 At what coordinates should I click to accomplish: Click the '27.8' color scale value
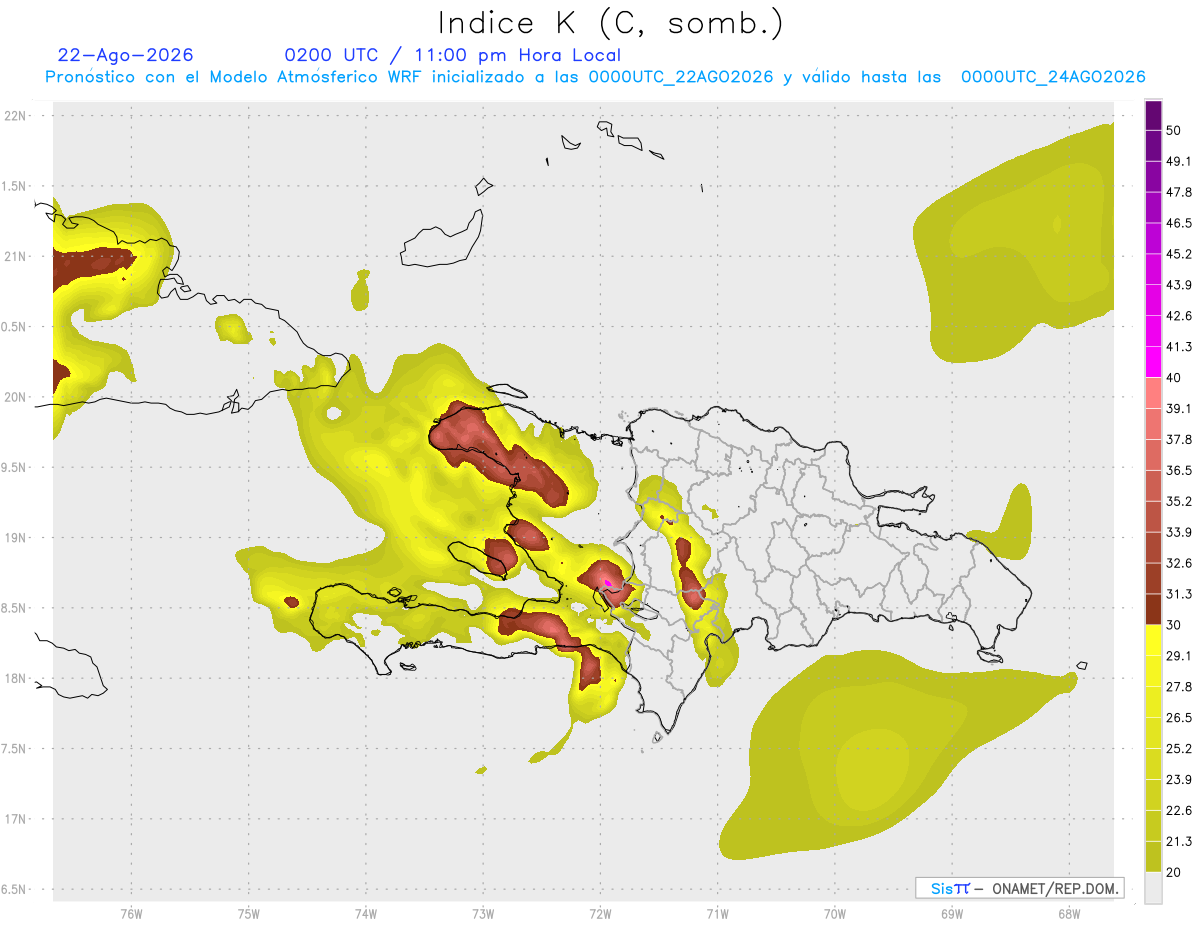click(x=1179, y=687)
